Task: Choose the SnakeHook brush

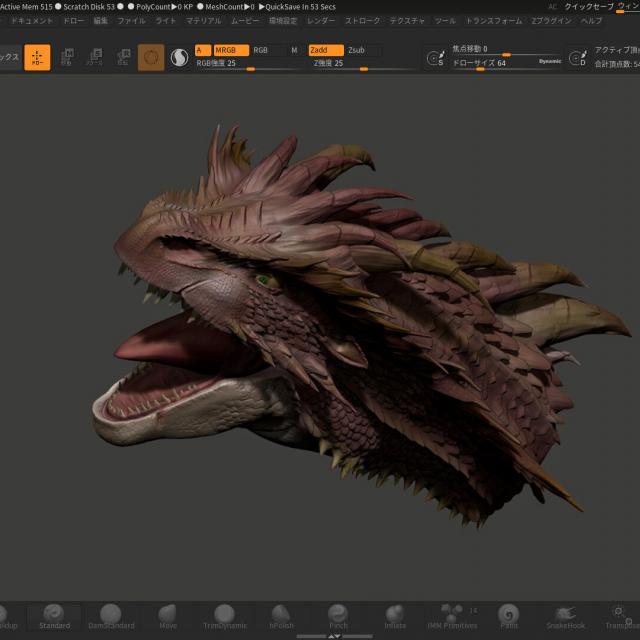Action: pos(565,615)
